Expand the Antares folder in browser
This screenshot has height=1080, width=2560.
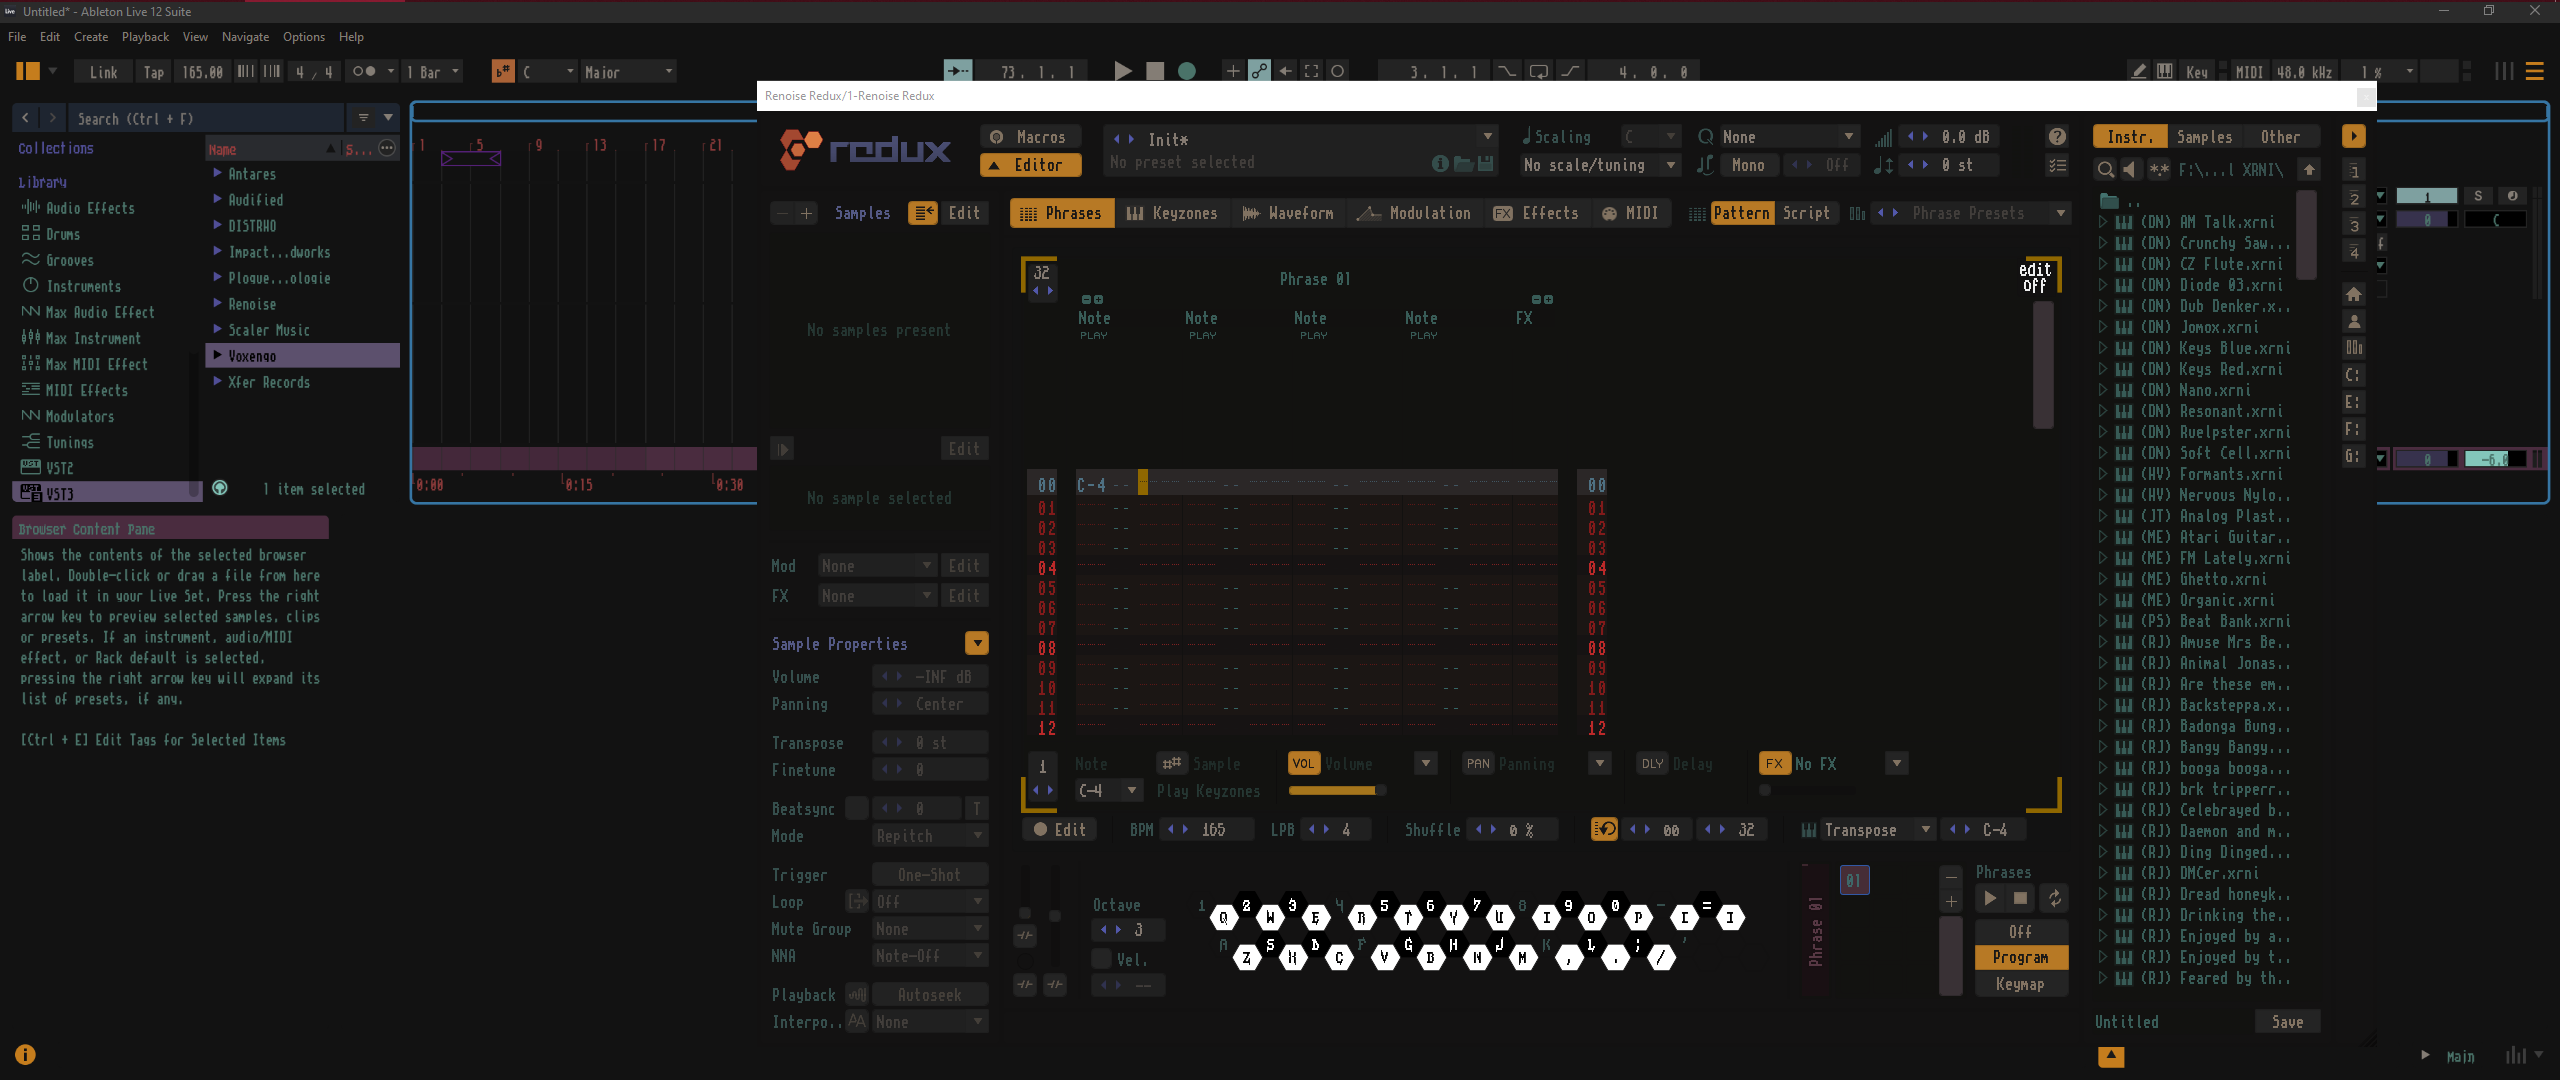point(217,174)
